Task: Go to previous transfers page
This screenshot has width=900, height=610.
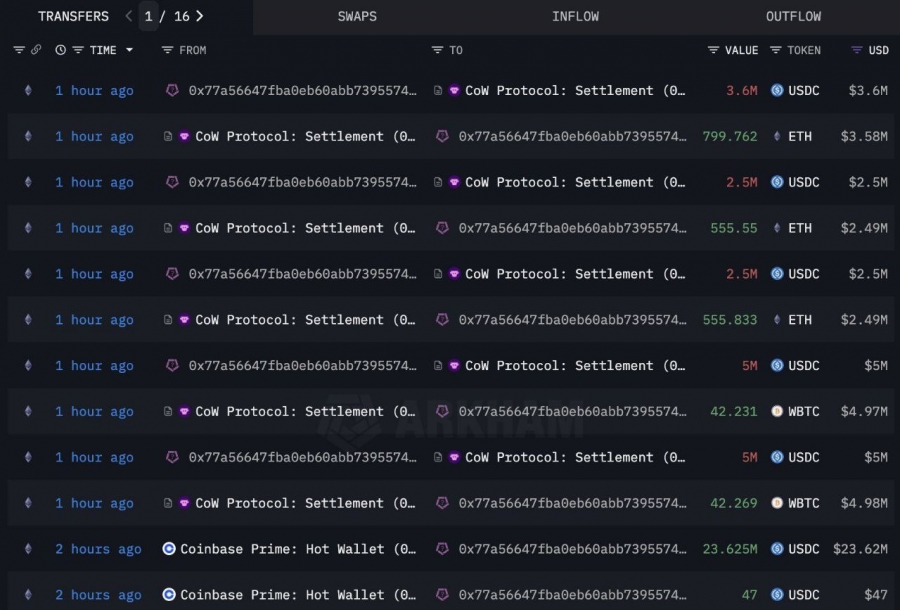Action: click(x=129, y=16)
